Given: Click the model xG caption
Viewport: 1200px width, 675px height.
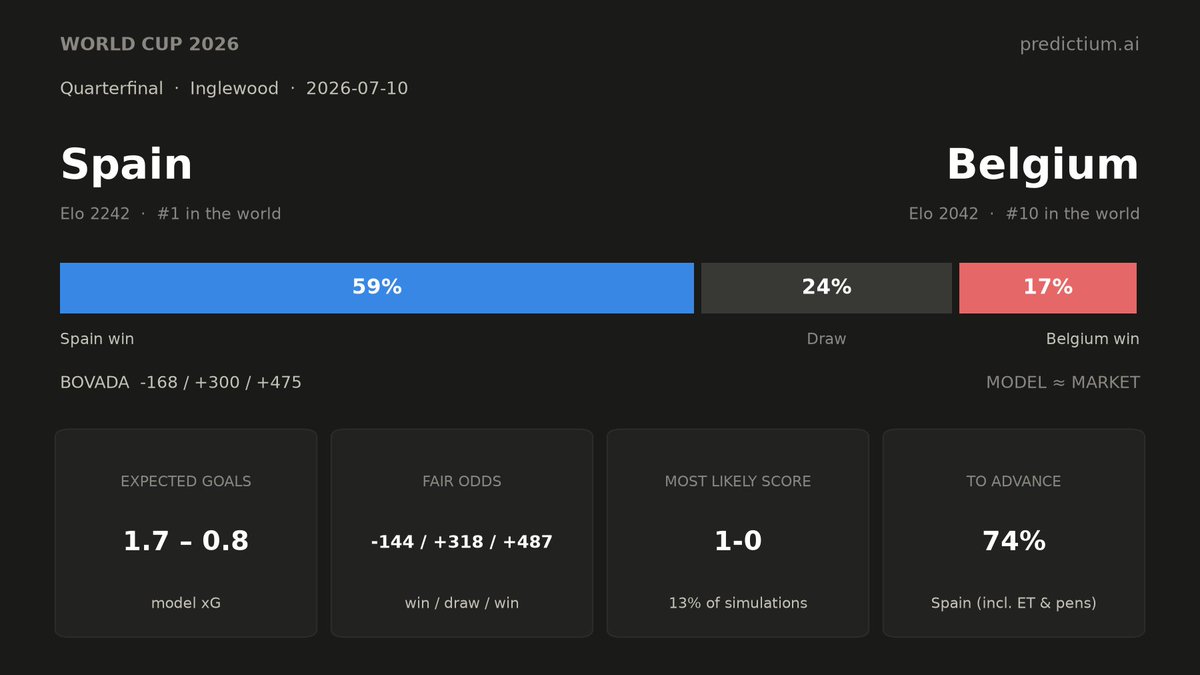Looking at the screenshot, I should [x=186, y=603].
